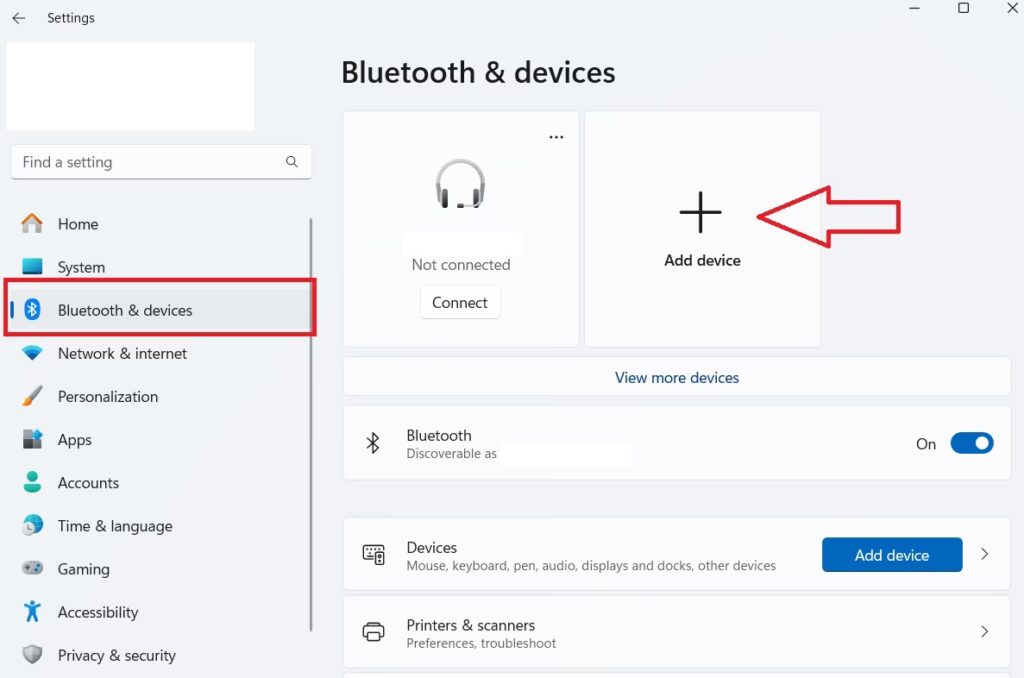Click the sidebar vertical scrollbar
Image resolution: width=1024 pixels, height=678 pixels.
tap(311, 420)
